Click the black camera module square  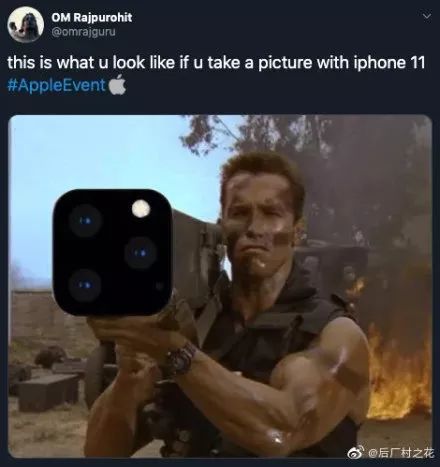click(113, 253)
